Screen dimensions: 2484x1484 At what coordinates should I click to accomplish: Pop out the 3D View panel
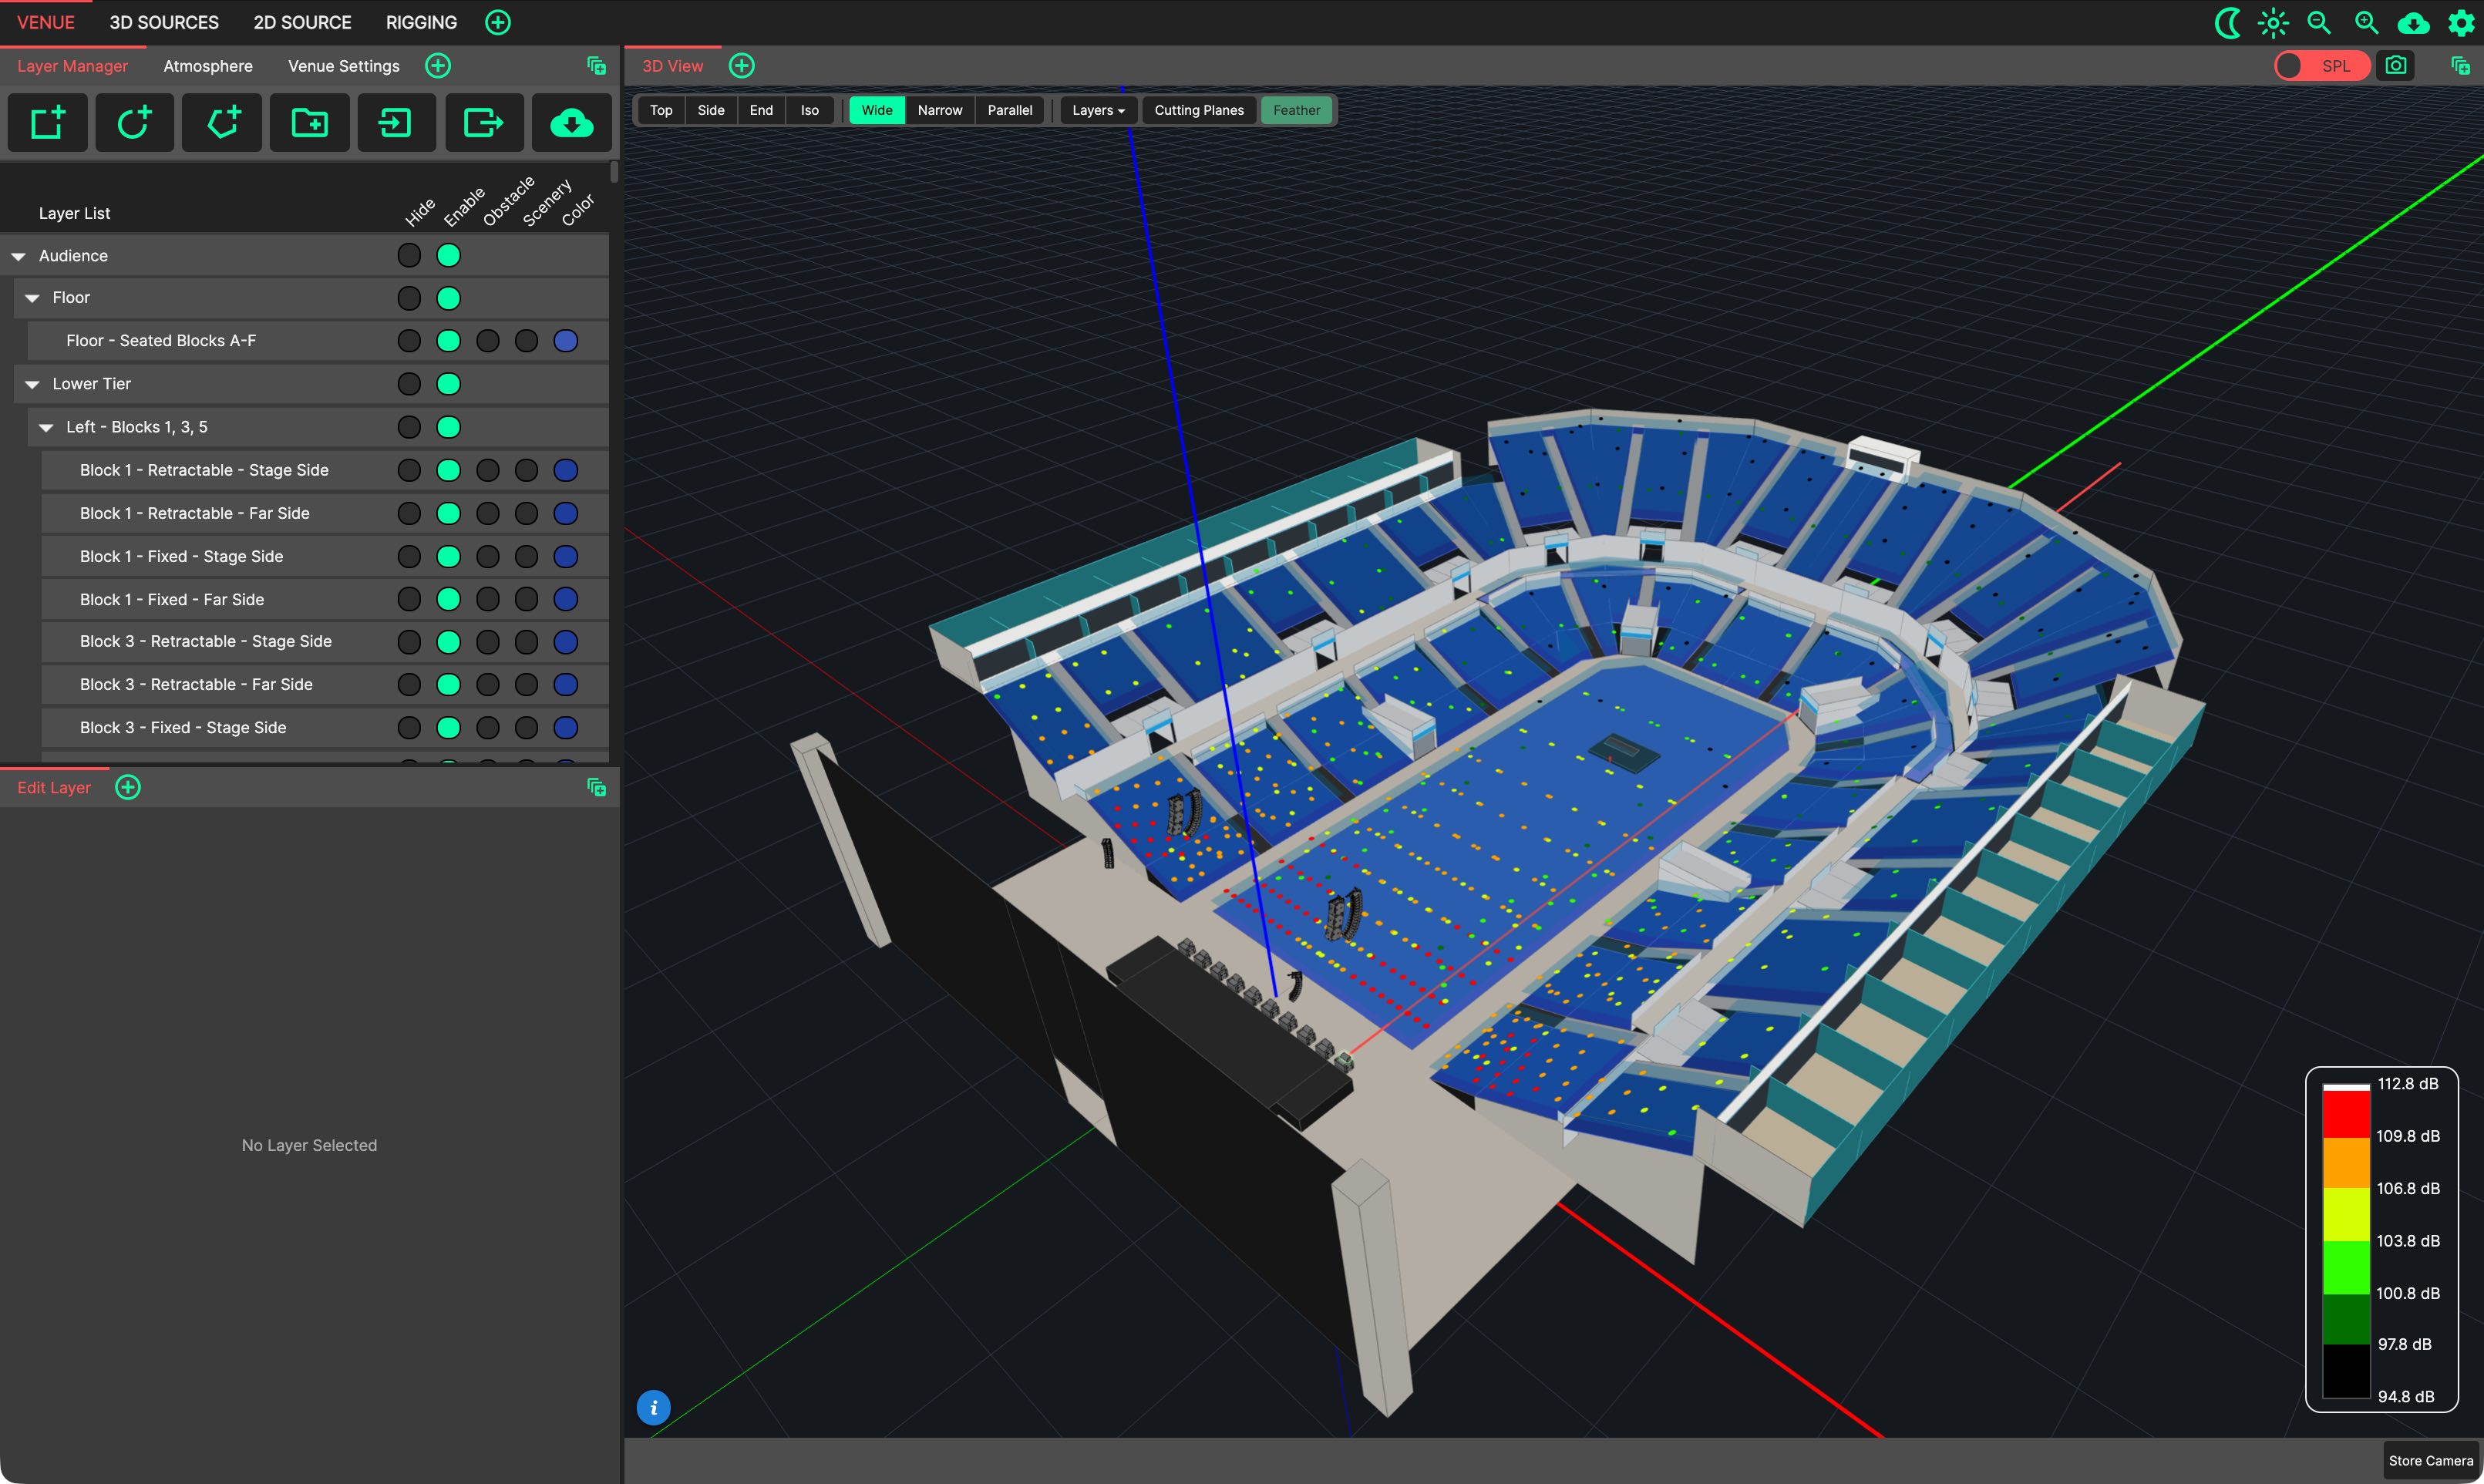point(2460,66)
